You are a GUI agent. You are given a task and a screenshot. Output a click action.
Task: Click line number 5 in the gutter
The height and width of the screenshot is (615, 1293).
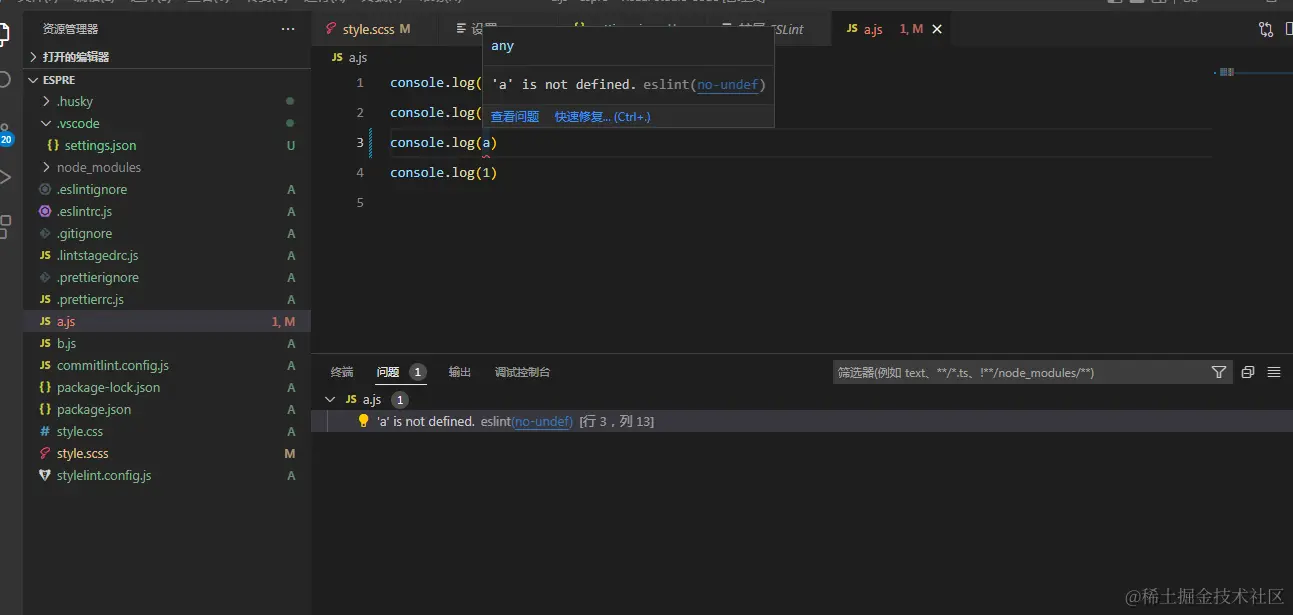coord(360,203)
